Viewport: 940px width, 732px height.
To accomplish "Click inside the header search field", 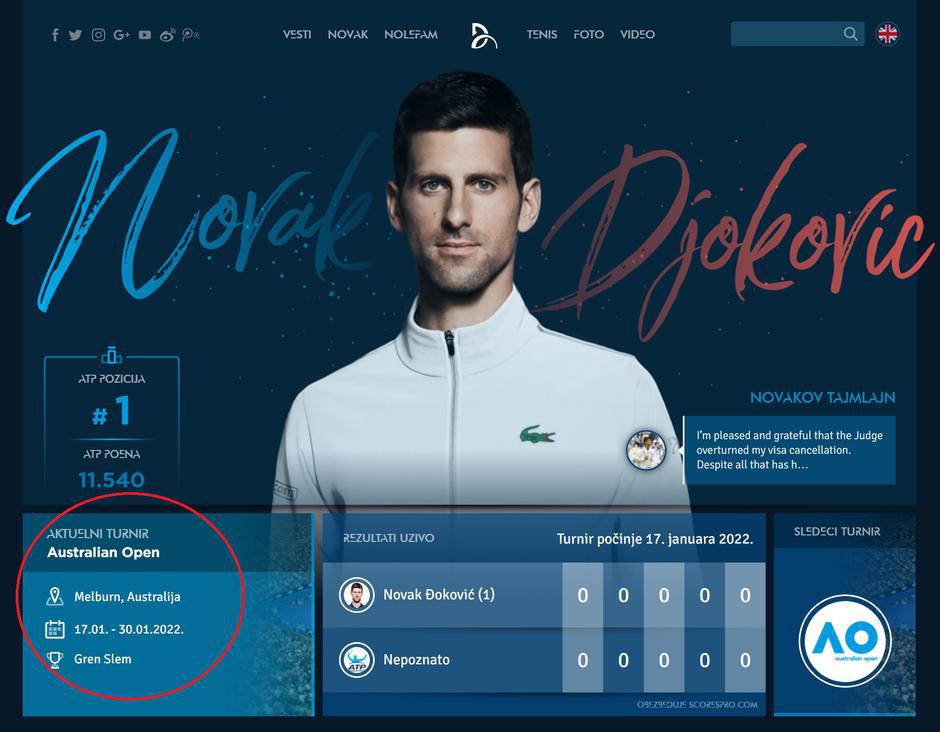I will tap(785, 34).
